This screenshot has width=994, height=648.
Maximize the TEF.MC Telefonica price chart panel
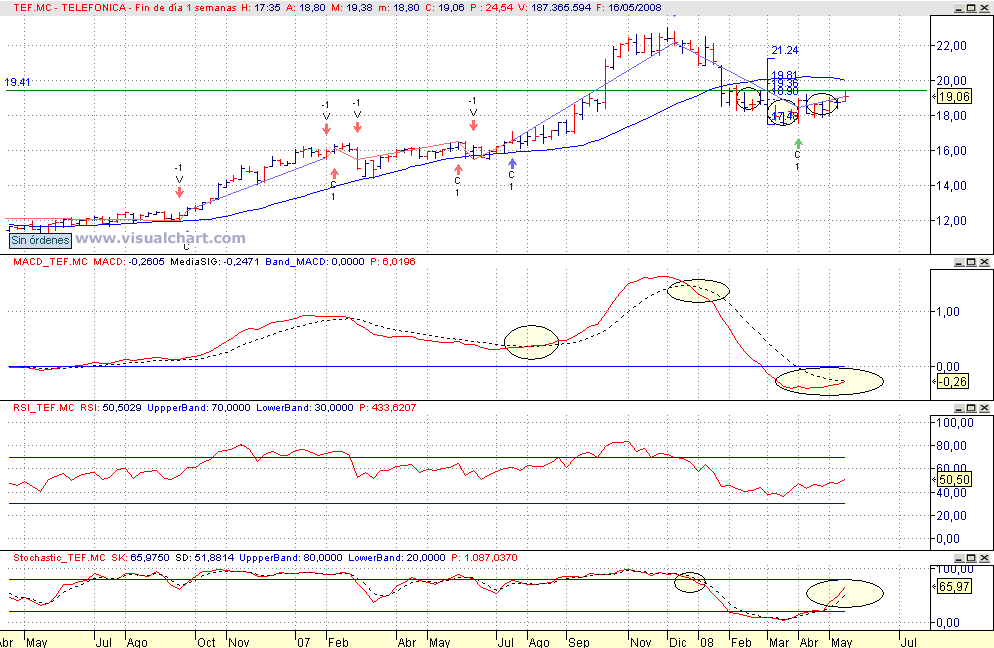coord(972,8)
